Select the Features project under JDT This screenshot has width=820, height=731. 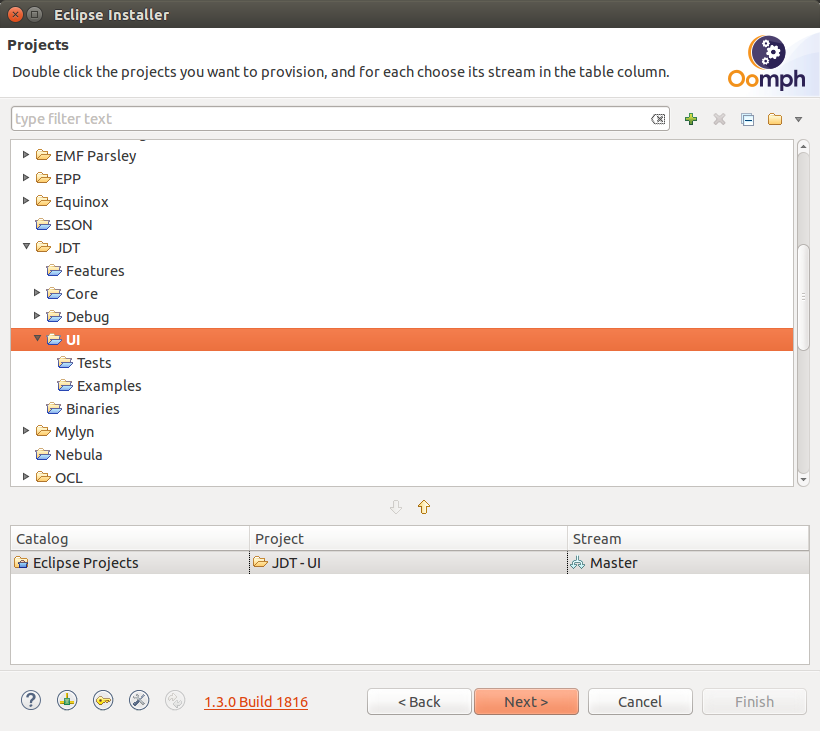pos(95,271)
